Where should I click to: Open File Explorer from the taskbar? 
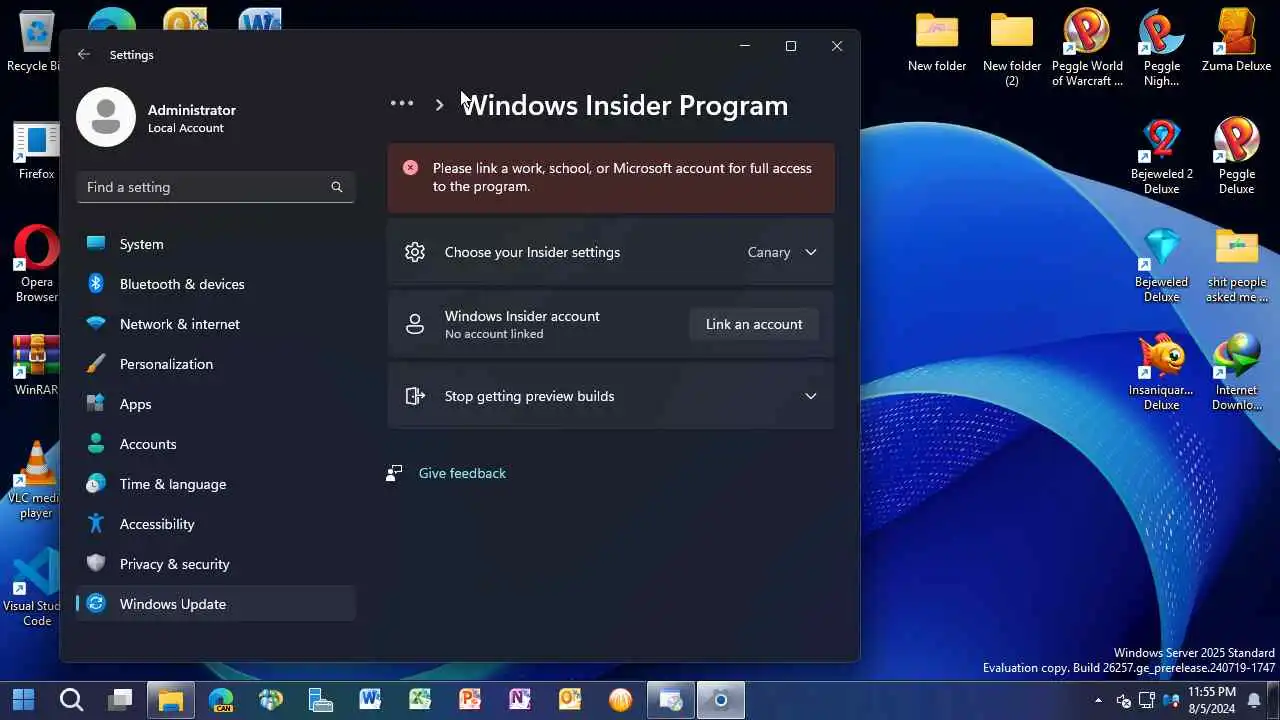point(171,700)
